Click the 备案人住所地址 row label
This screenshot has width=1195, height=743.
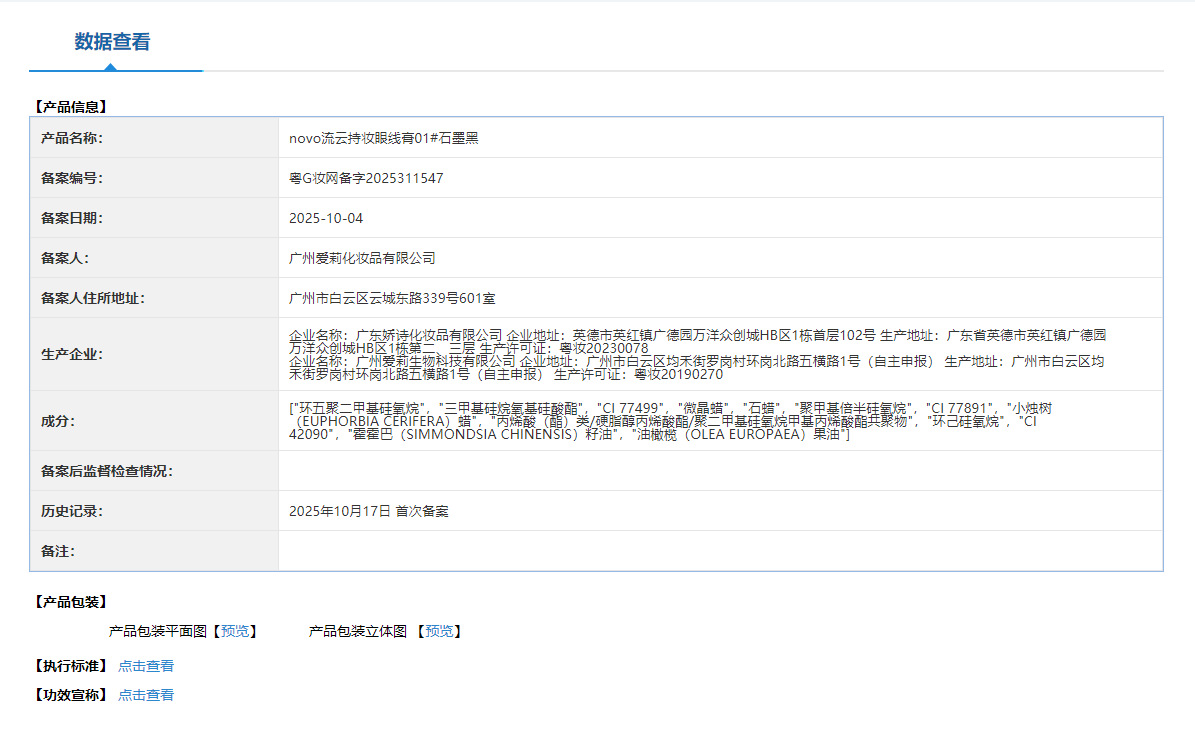click(x=93, y=299)
